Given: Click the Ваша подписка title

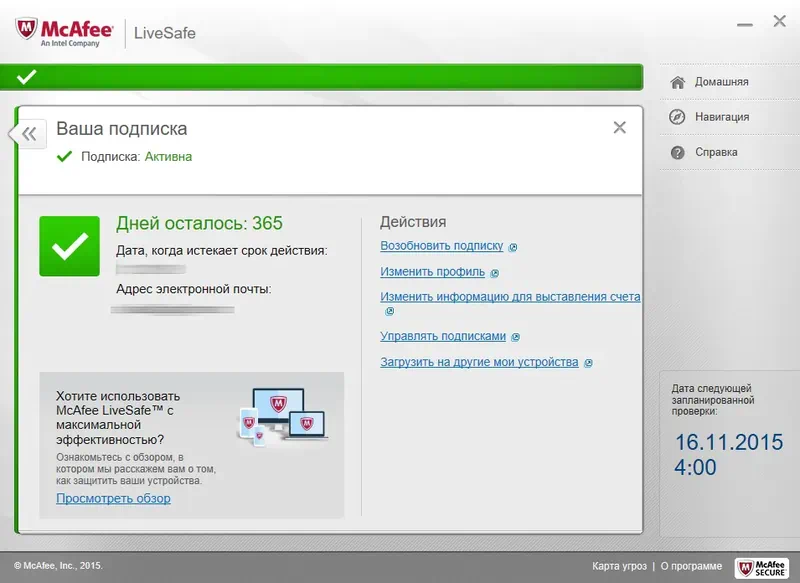Looking at the screenshot, I should pyautogui.click(x=121, y=129).
